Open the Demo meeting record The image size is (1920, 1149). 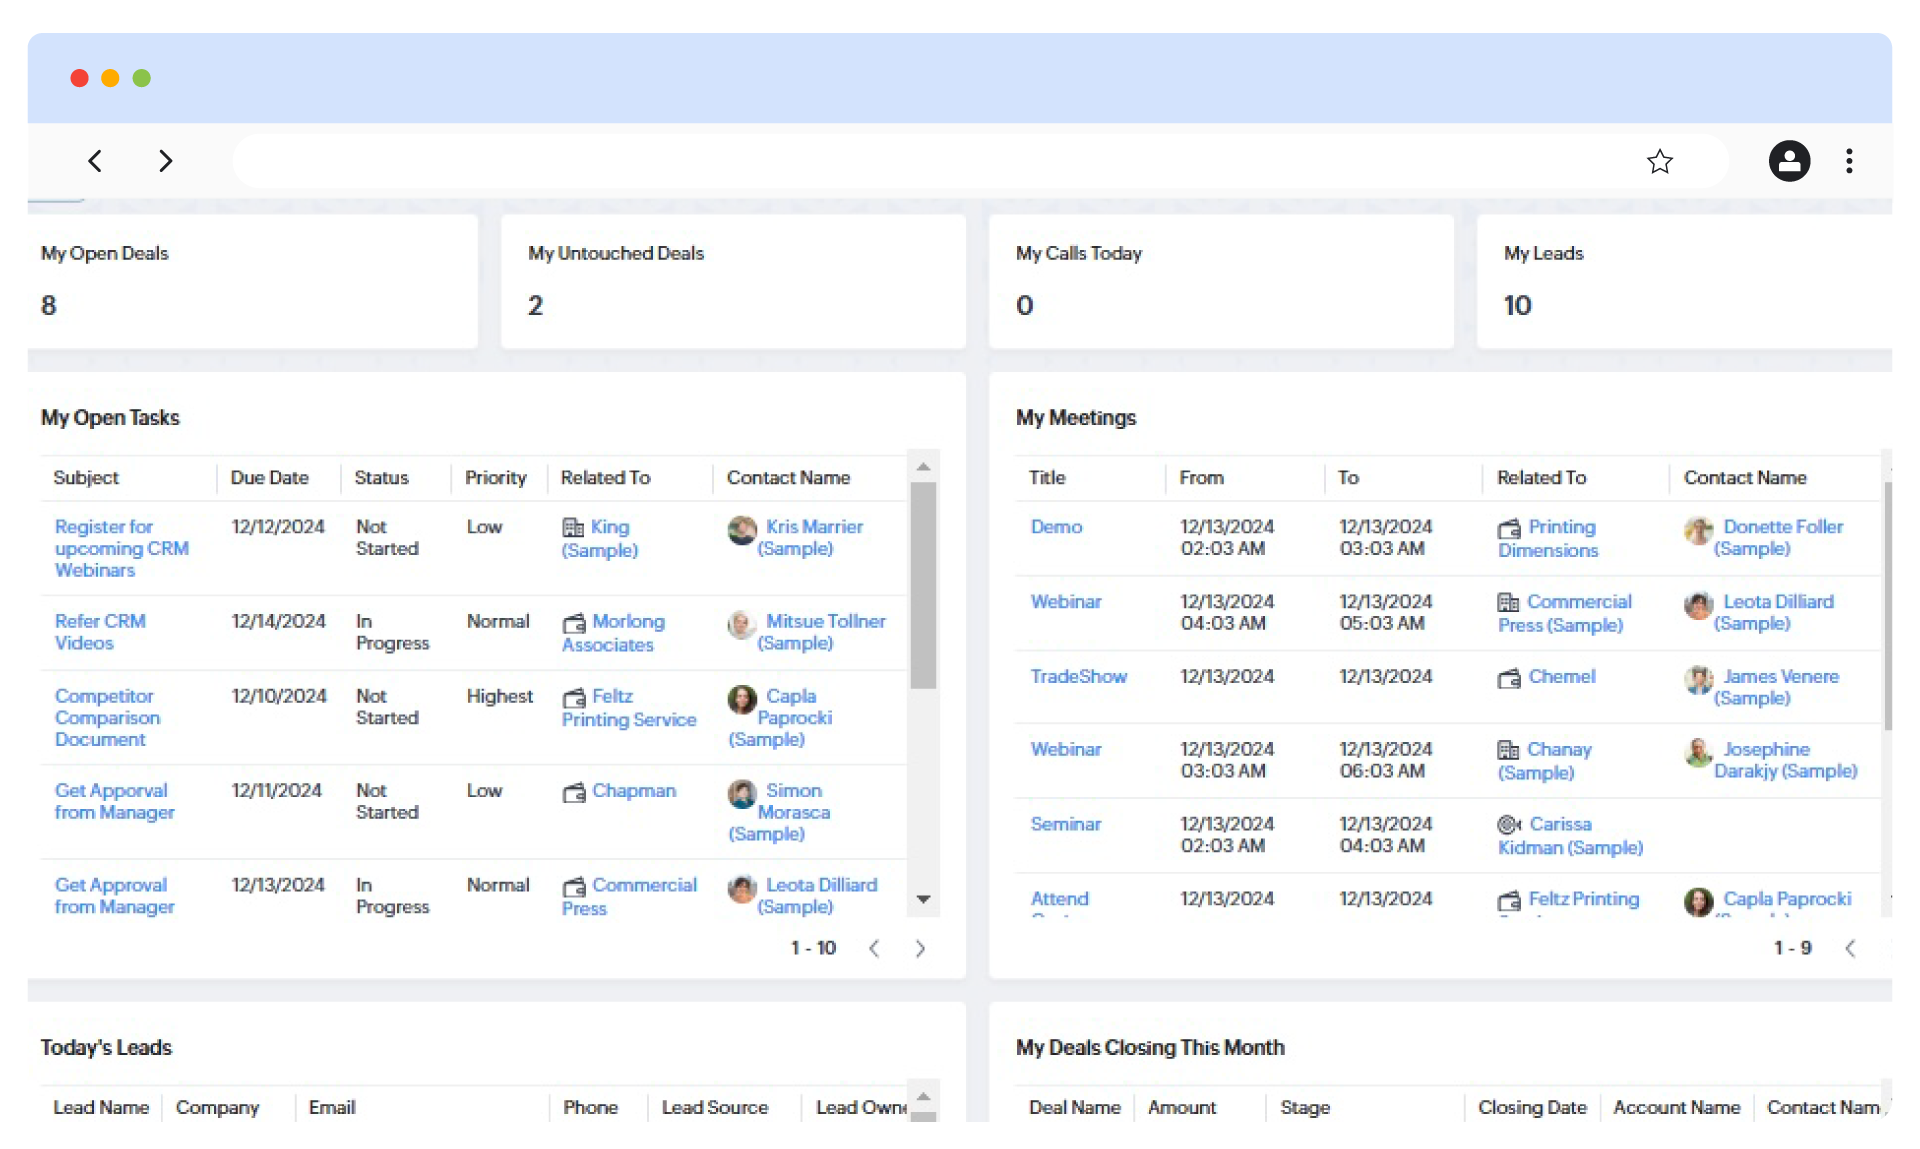1056,527
